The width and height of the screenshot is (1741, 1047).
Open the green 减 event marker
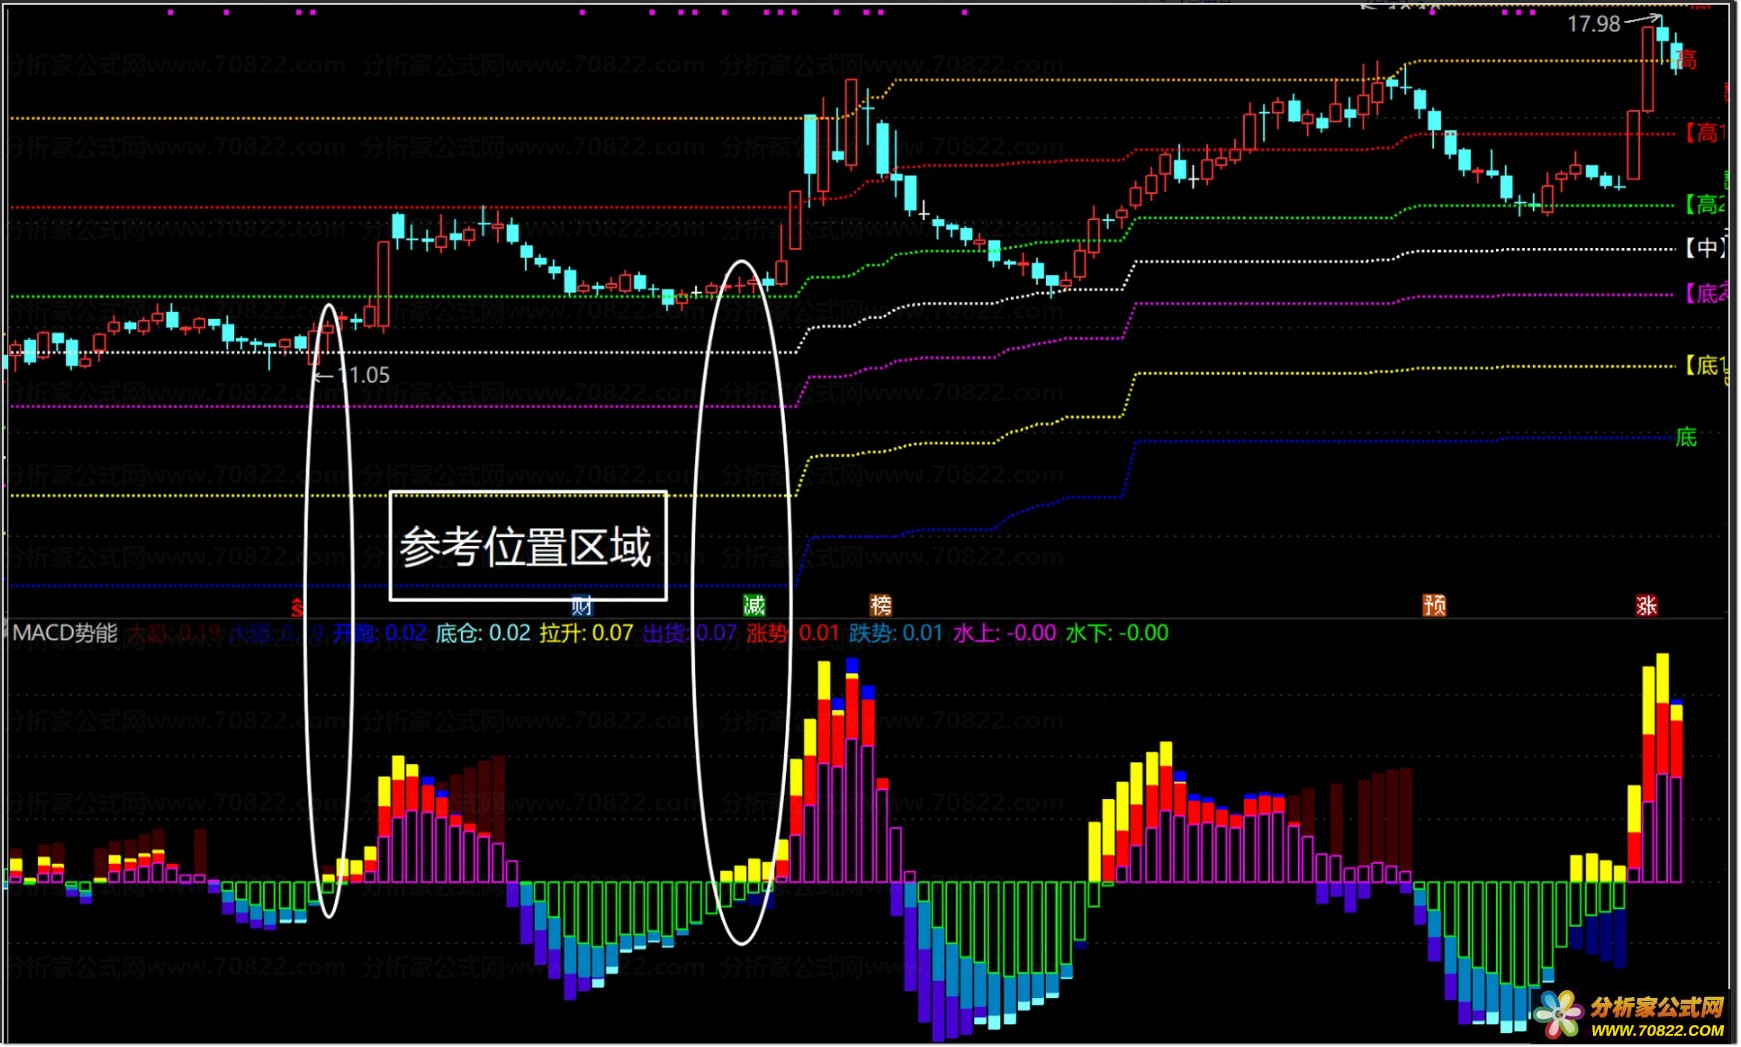[754, 605]
